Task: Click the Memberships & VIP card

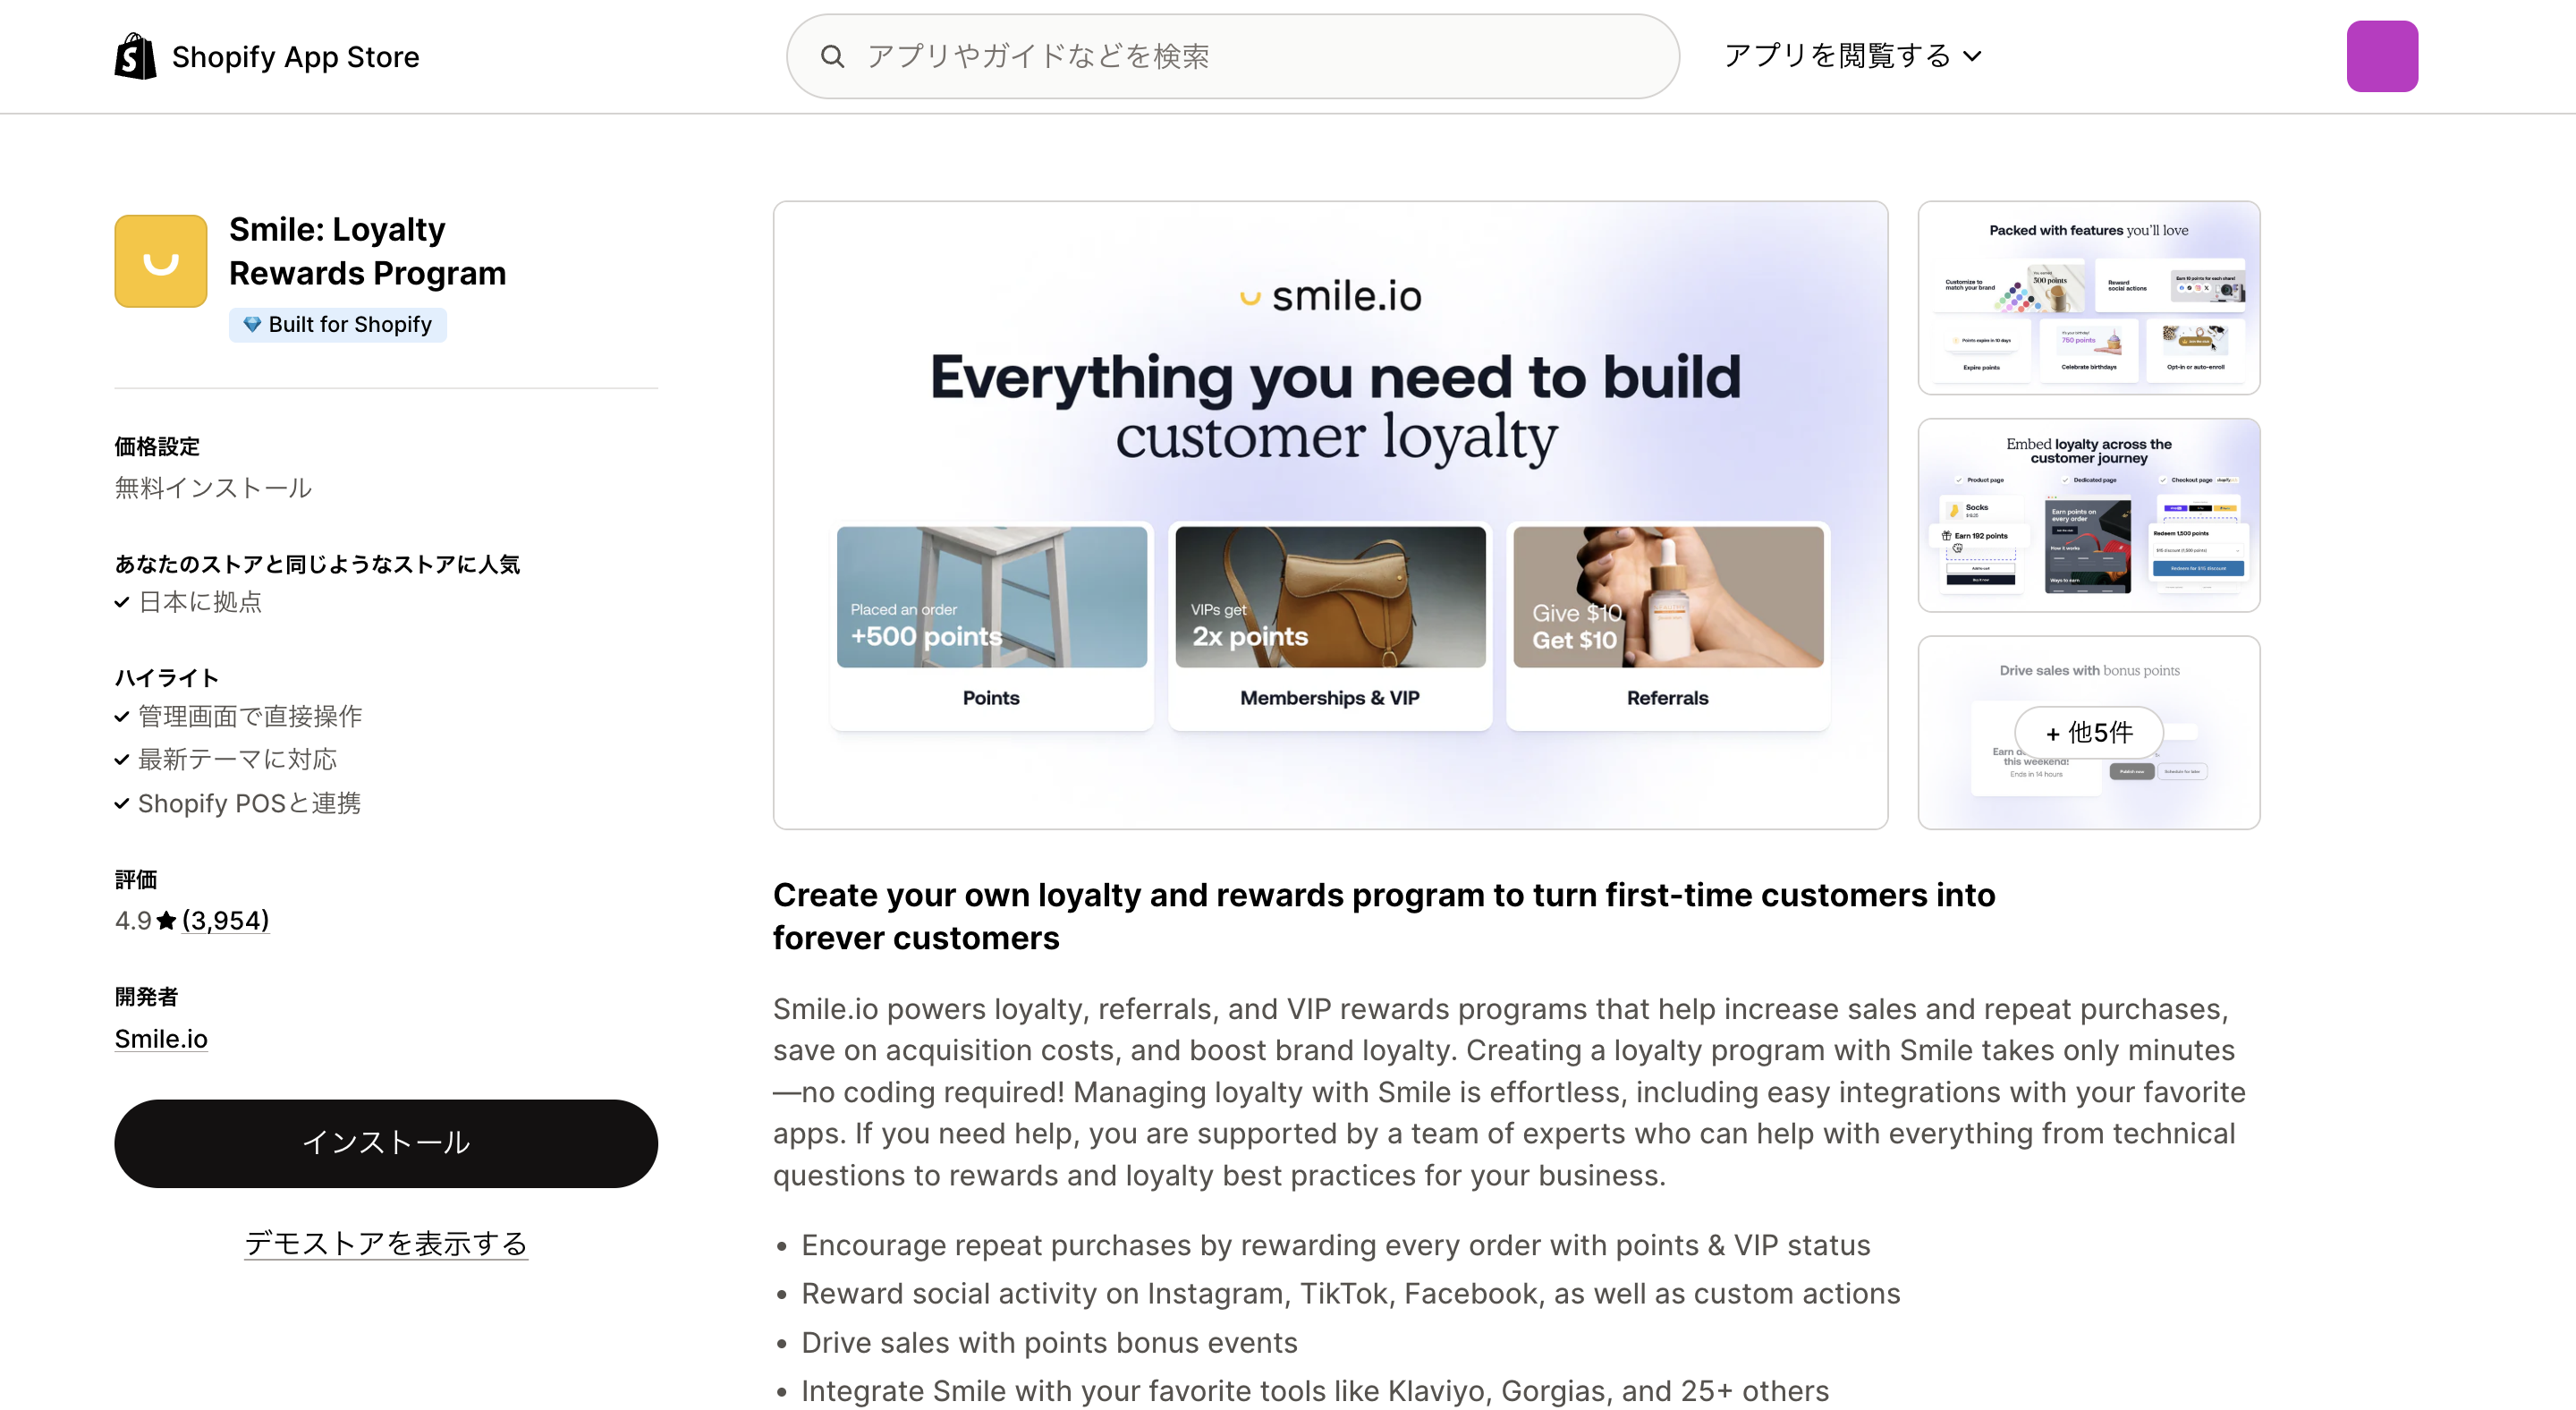Action: click(1330, 625)
